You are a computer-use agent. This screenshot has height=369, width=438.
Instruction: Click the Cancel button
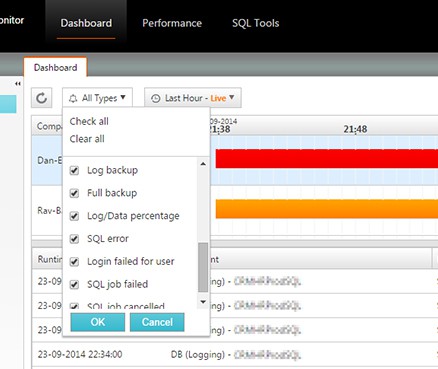pyautogui.click(x=157, y=322)
